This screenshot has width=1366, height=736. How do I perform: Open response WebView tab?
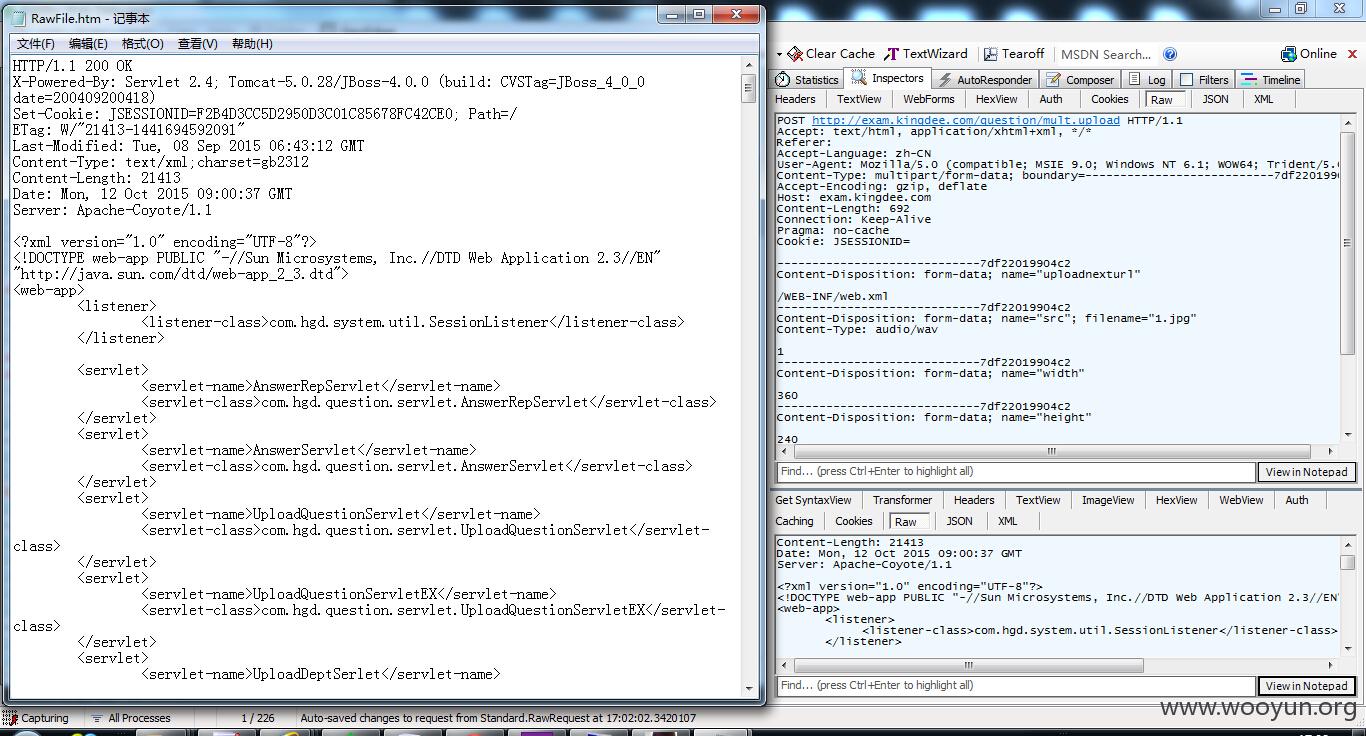point(1240,500)
